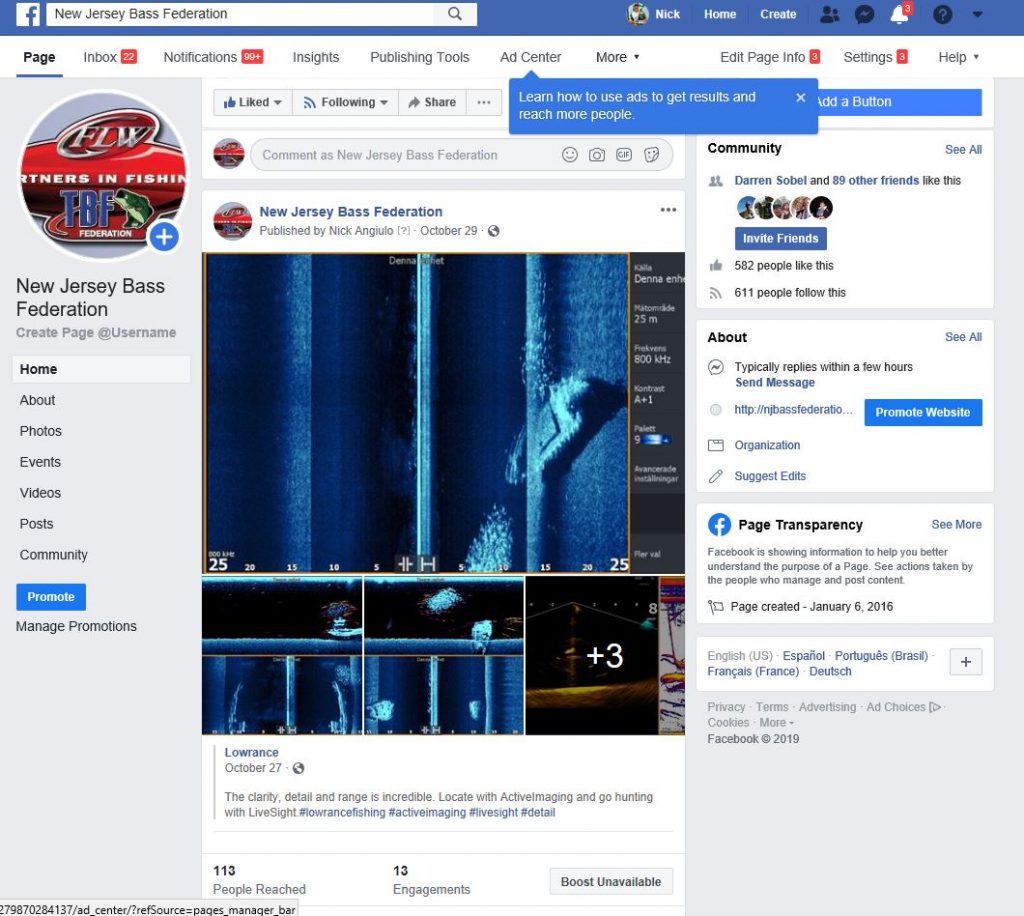Attach a photo with the camera icon
Screen dimensions: 1024x916
pos(597,155)
